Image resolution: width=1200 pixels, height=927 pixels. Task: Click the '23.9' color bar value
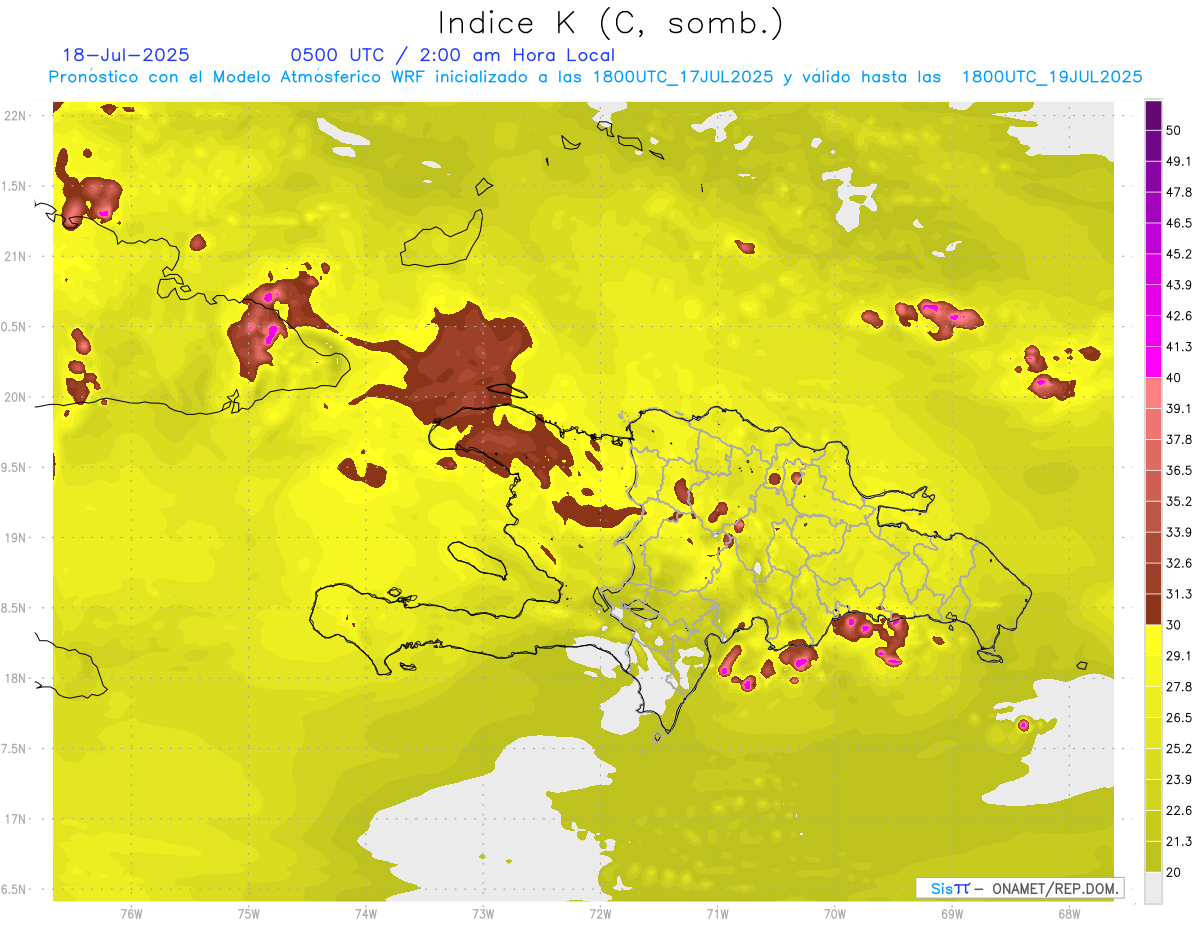[x=1178, y=780]
